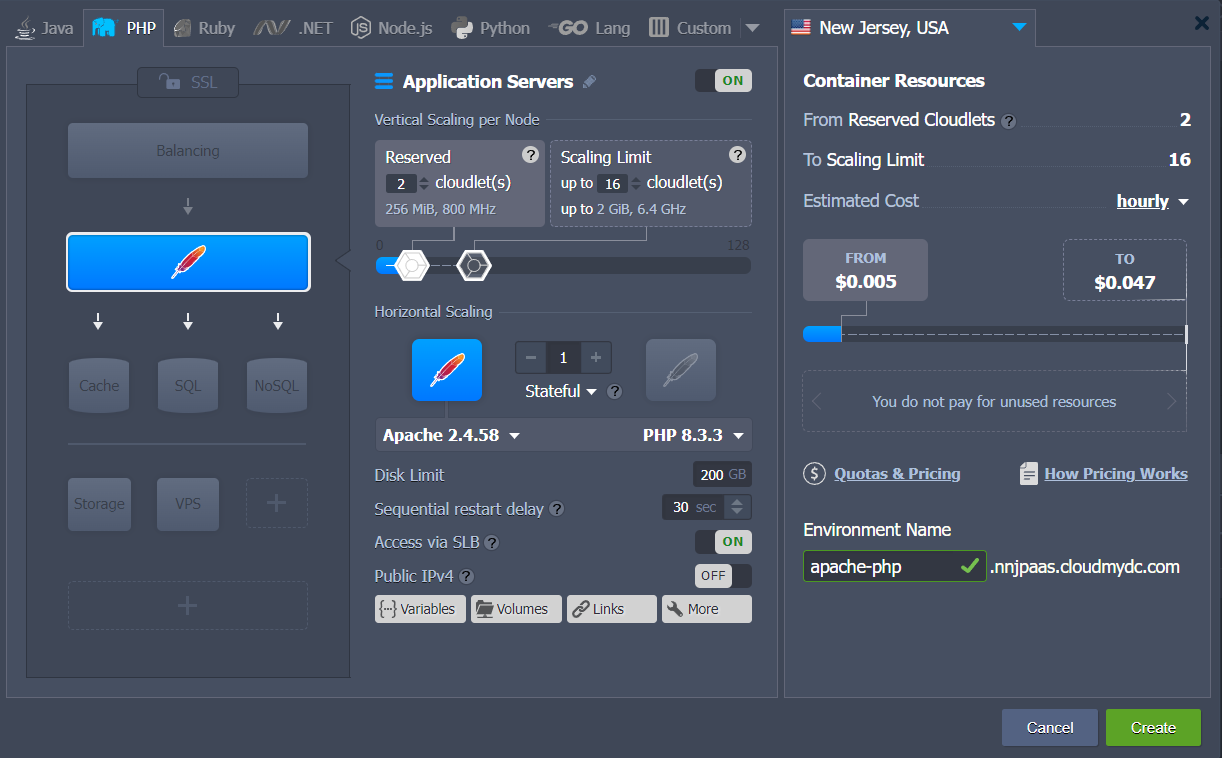Image resolution: width=1222 pixels, height=758 pixels.
Task: Open help for Scaling Limit
Action: coord(737,155)
